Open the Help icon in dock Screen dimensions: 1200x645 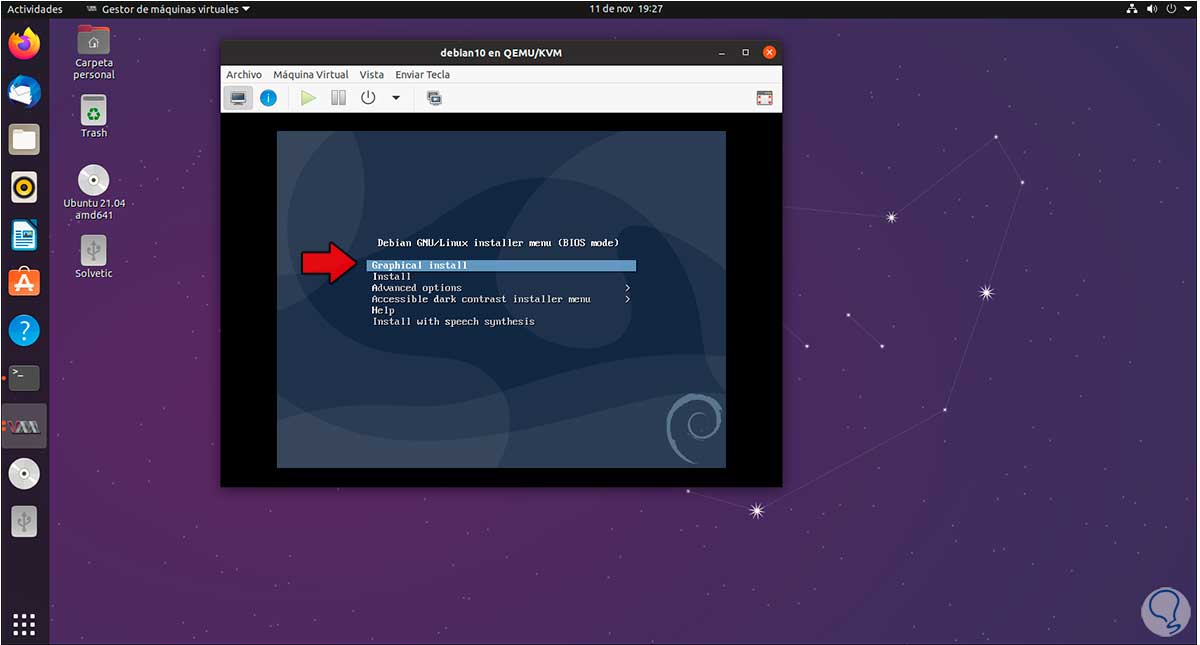click(24, 330)
